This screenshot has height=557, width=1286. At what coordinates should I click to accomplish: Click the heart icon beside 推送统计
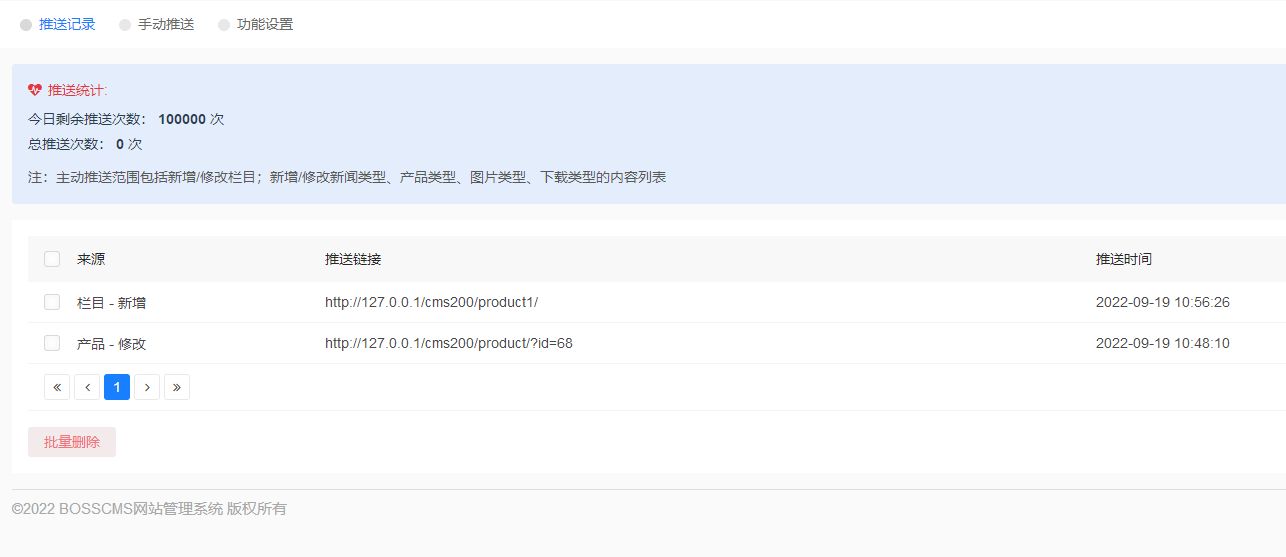[x=36, y=90]
